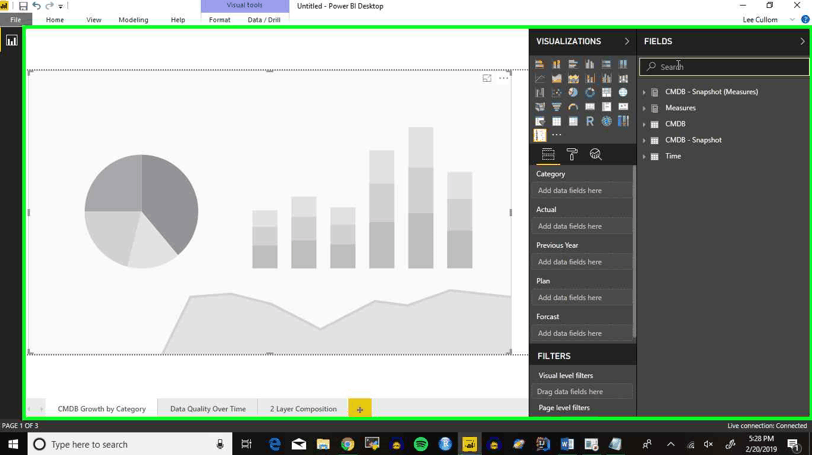813x455 pixels.
Task: Select the R script visual
Action: point(590,121)
